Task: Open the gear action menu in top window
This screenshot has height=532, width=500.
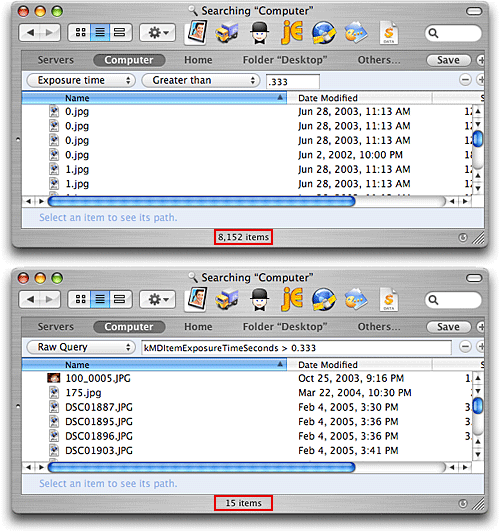Action: tap(158, 33)
